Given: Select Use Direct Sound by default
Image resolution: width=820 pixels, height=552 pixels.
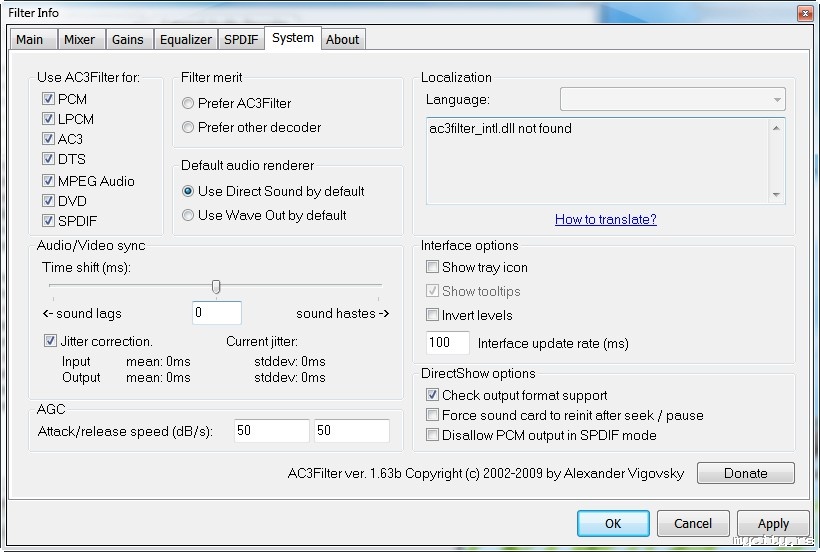Looking at the screenshot, I should [188, 191].
